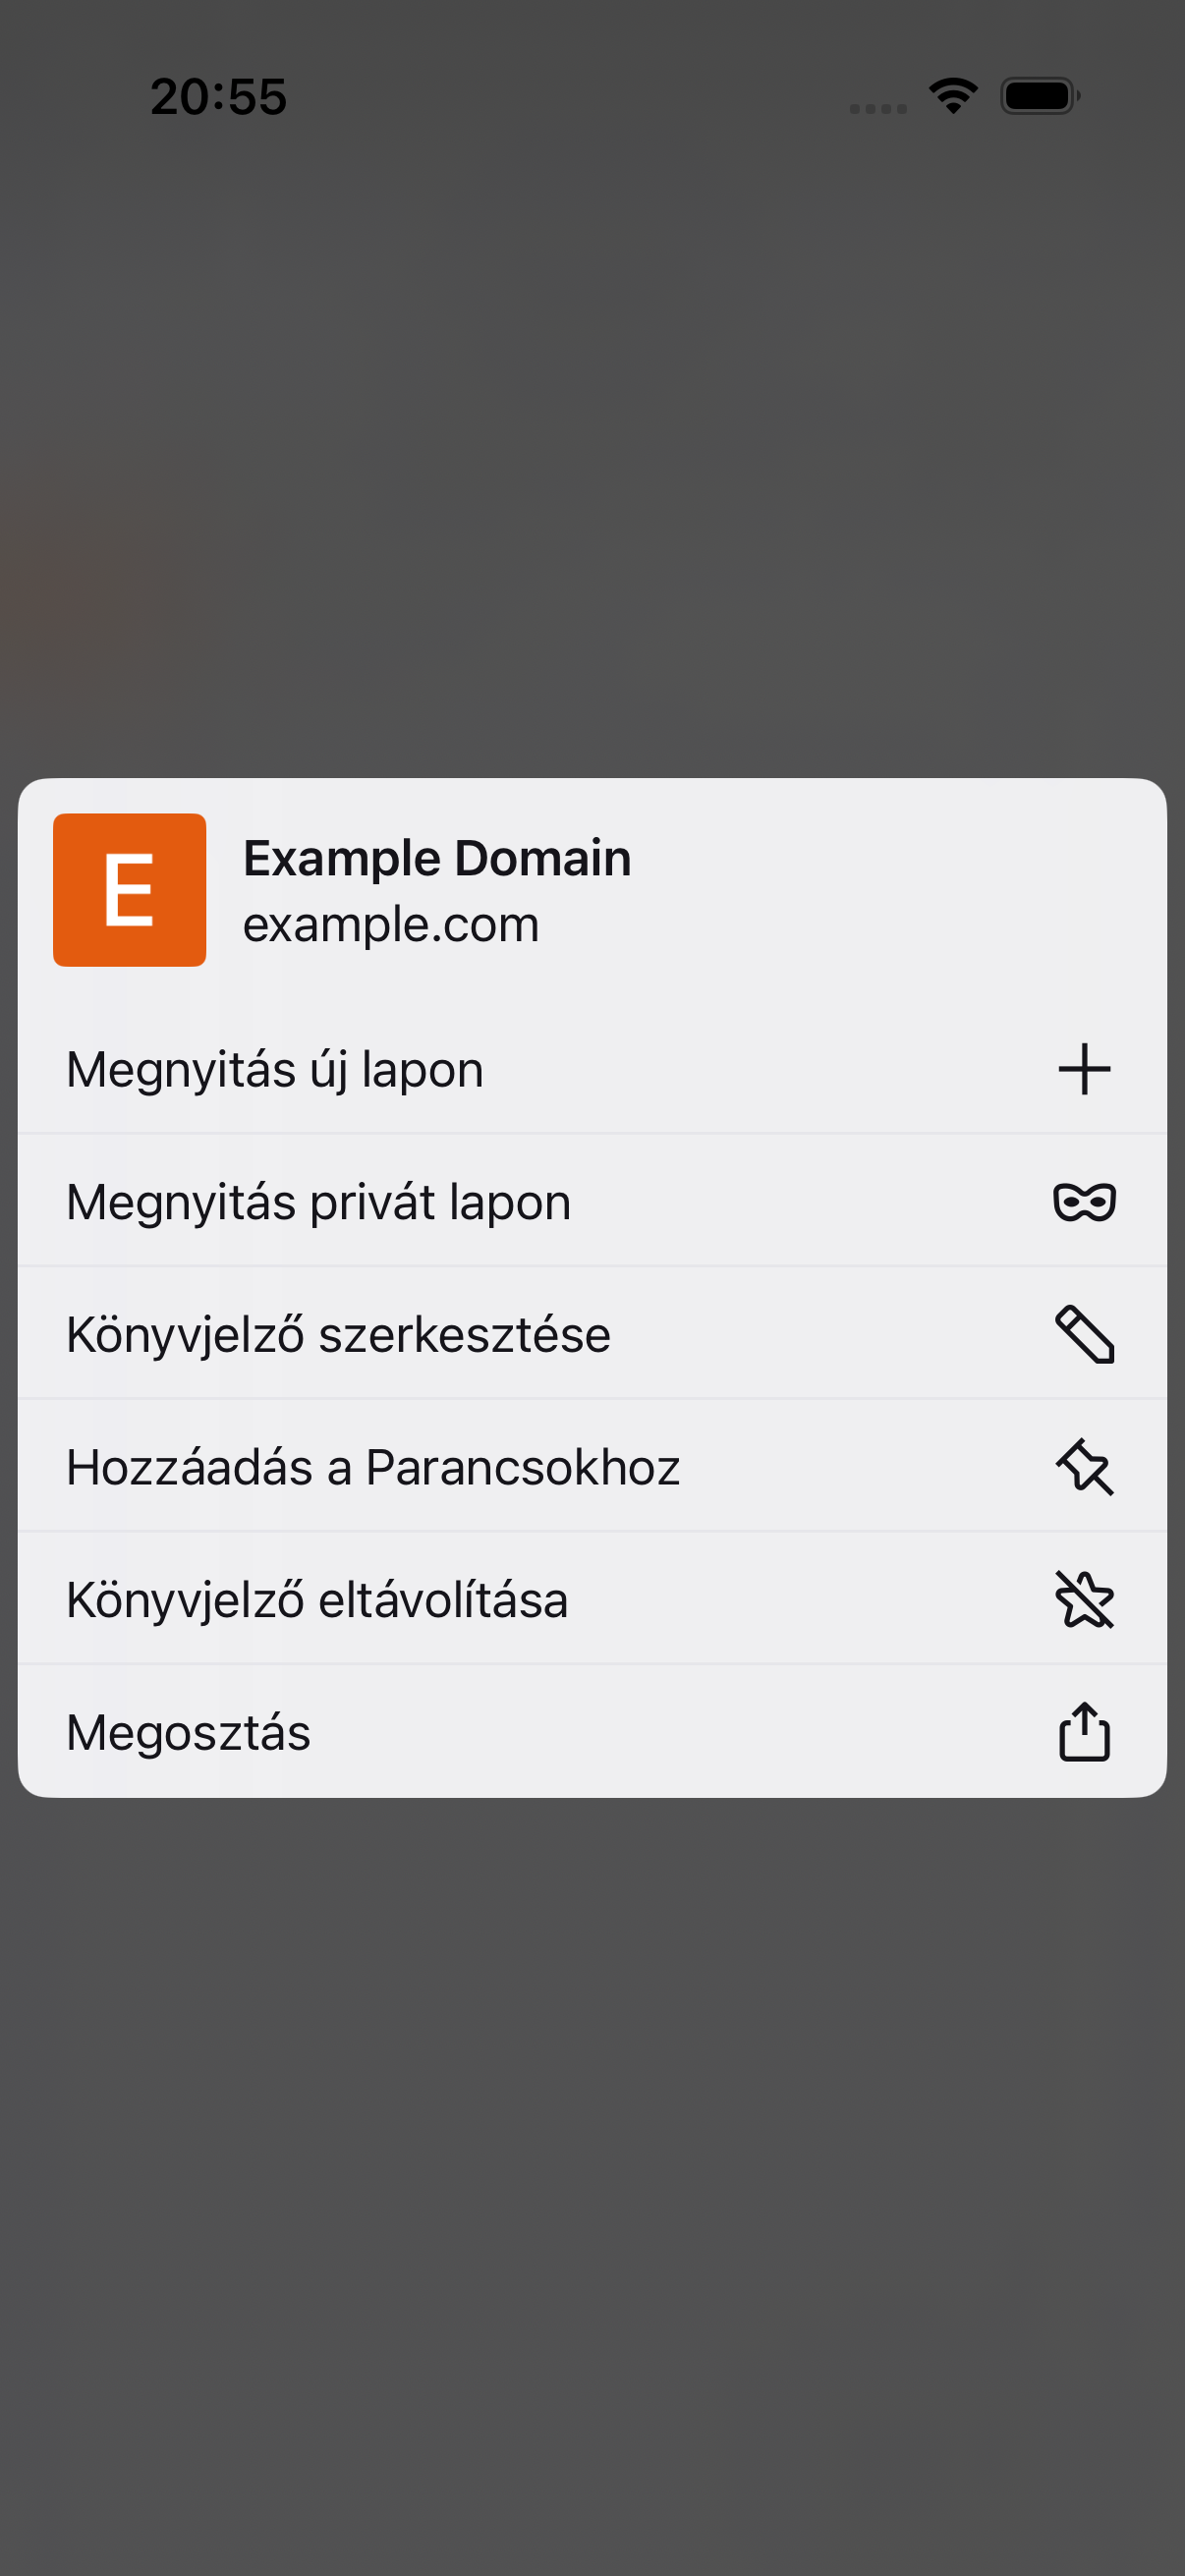Tap the pin icon for Parancsokhoz
1185x2576 pixels.
(1084, 1467)
